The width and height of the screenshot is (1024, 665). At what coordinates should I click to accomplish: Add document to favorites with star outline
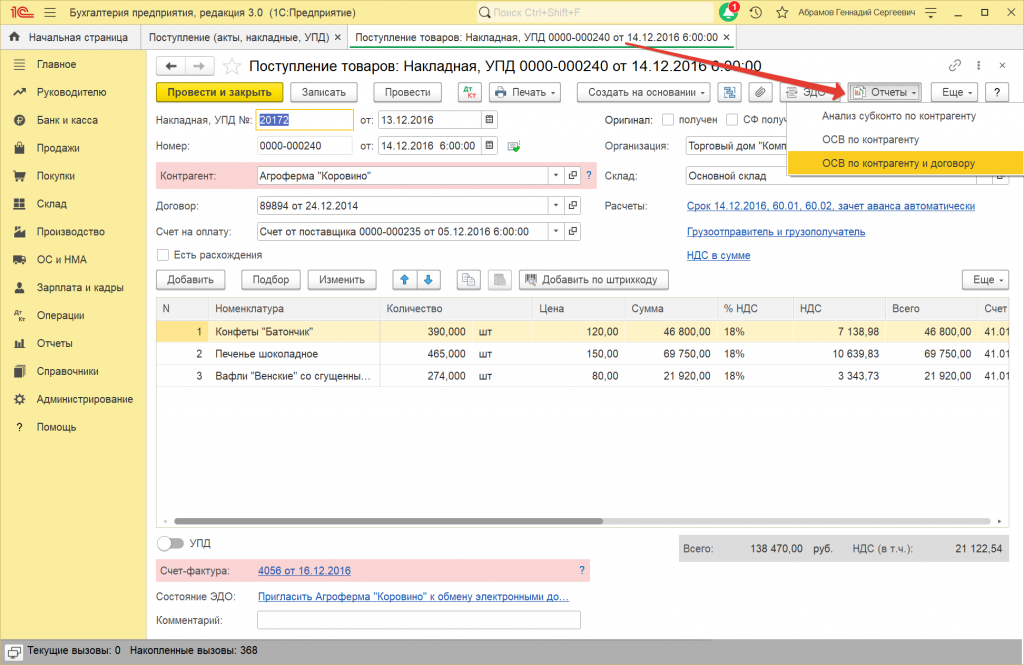pyautogui.click(x=232, y=66)
